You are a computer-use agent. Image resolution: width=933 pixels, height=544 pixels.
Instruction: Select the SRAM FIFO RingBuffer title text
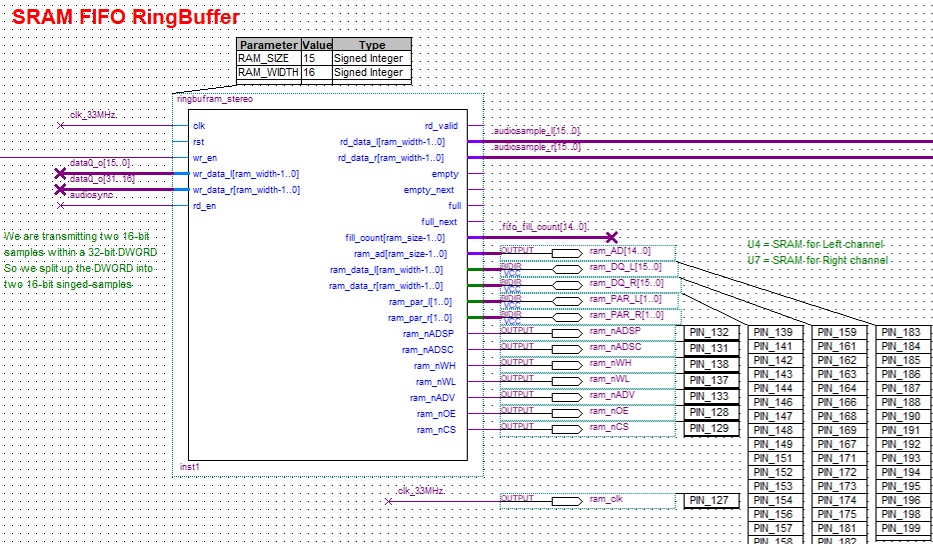click(125, 18)
